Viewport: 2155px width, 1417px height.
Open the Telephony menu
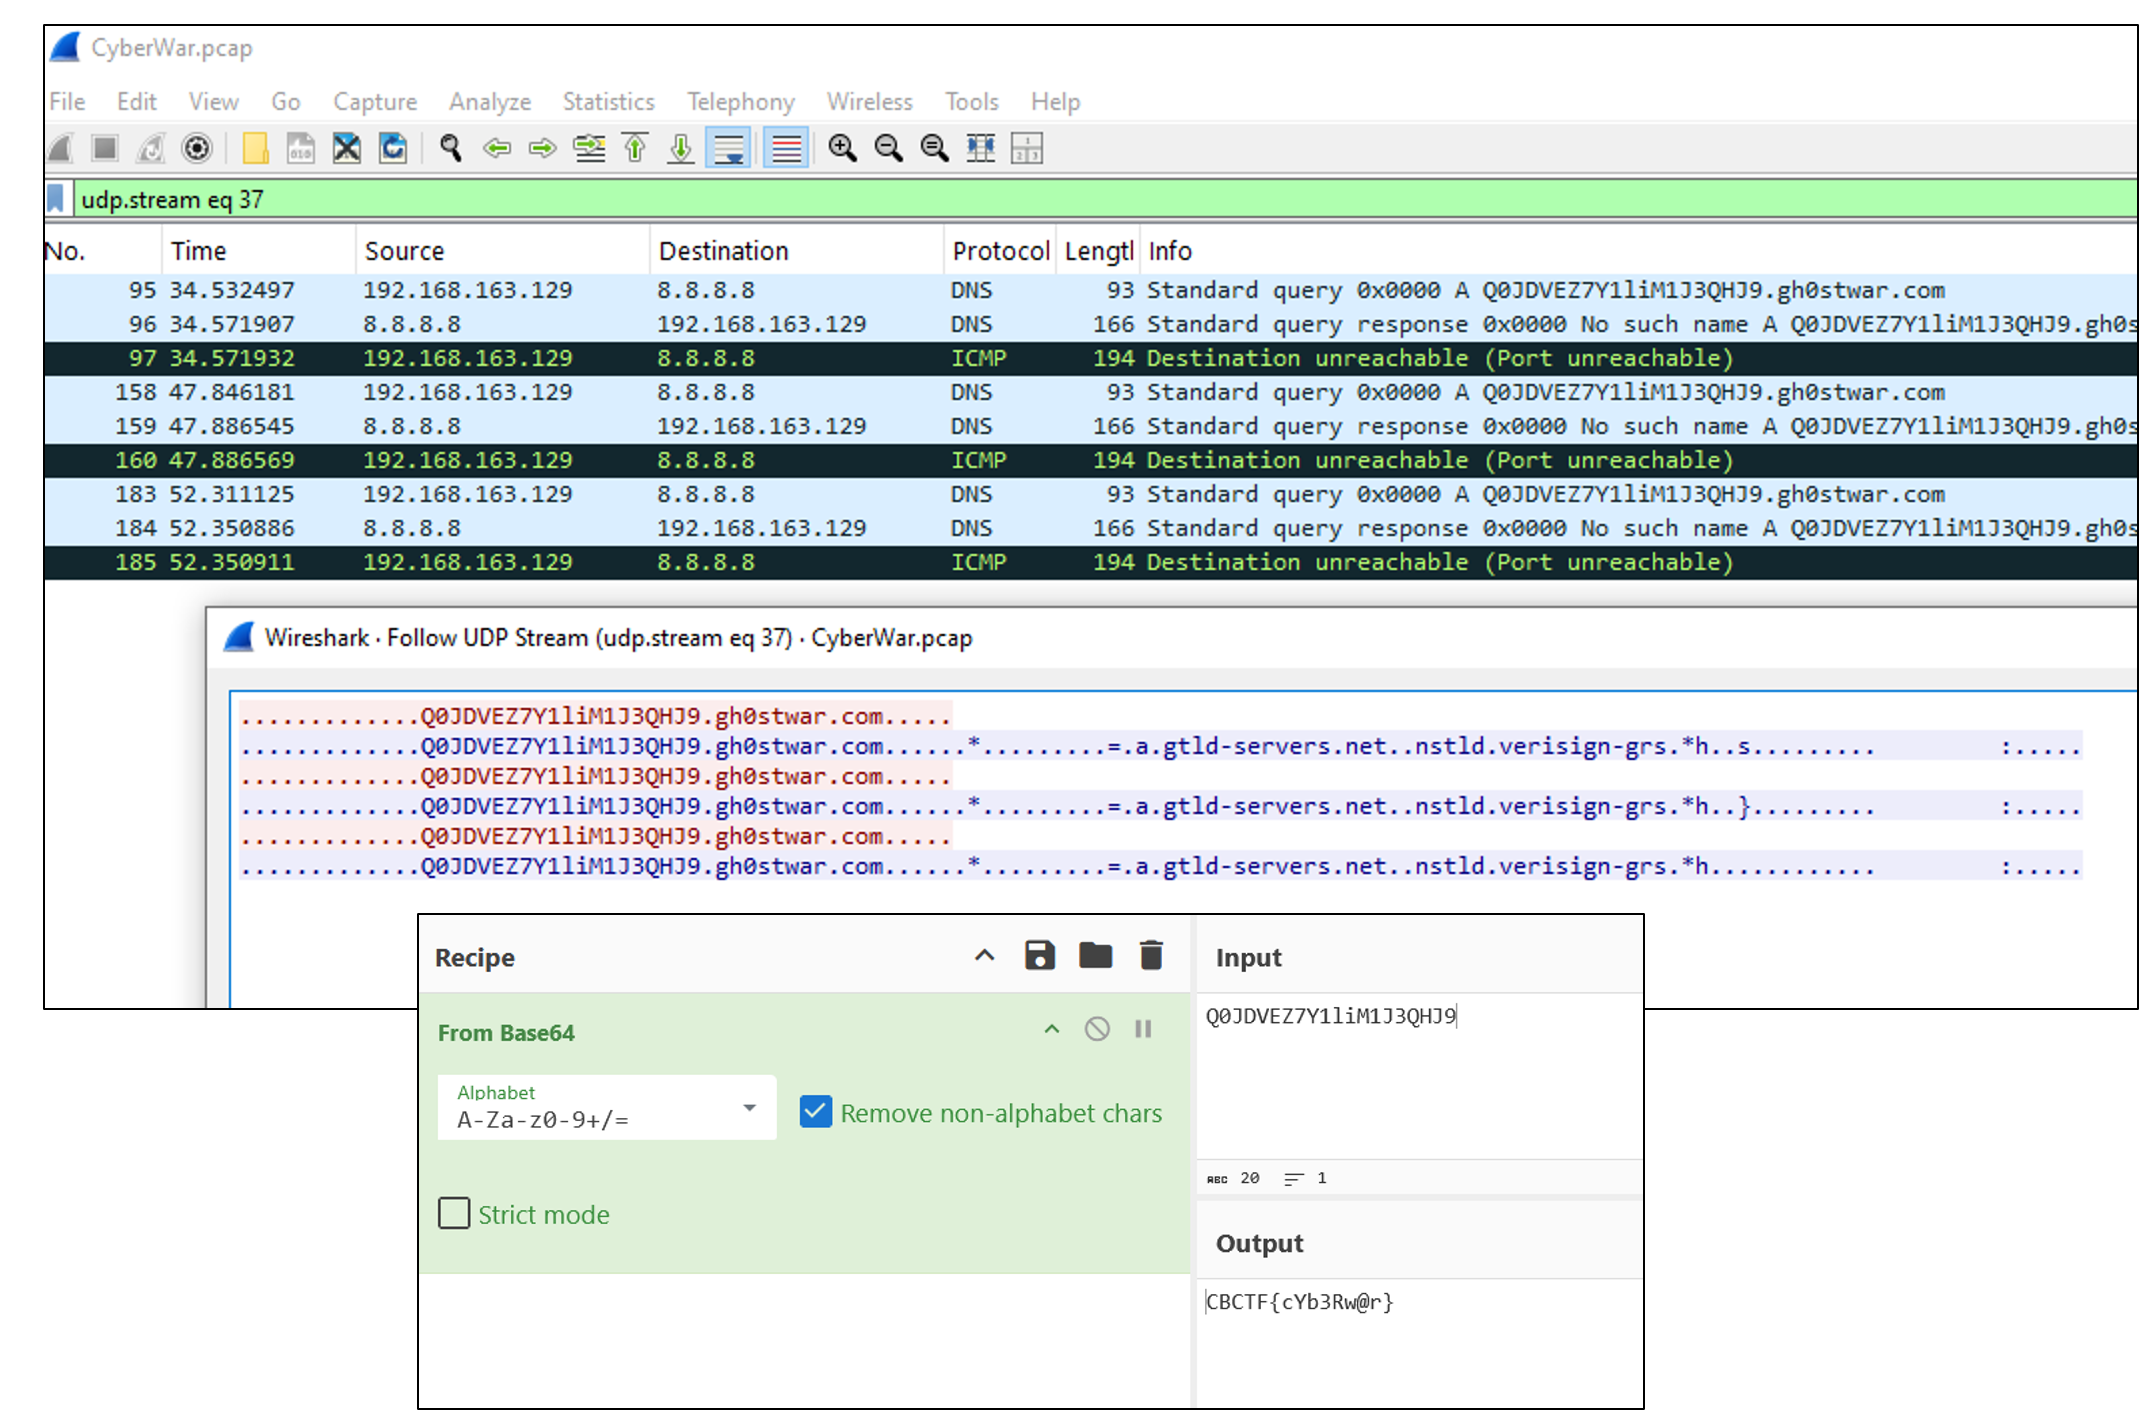(740, 102)
